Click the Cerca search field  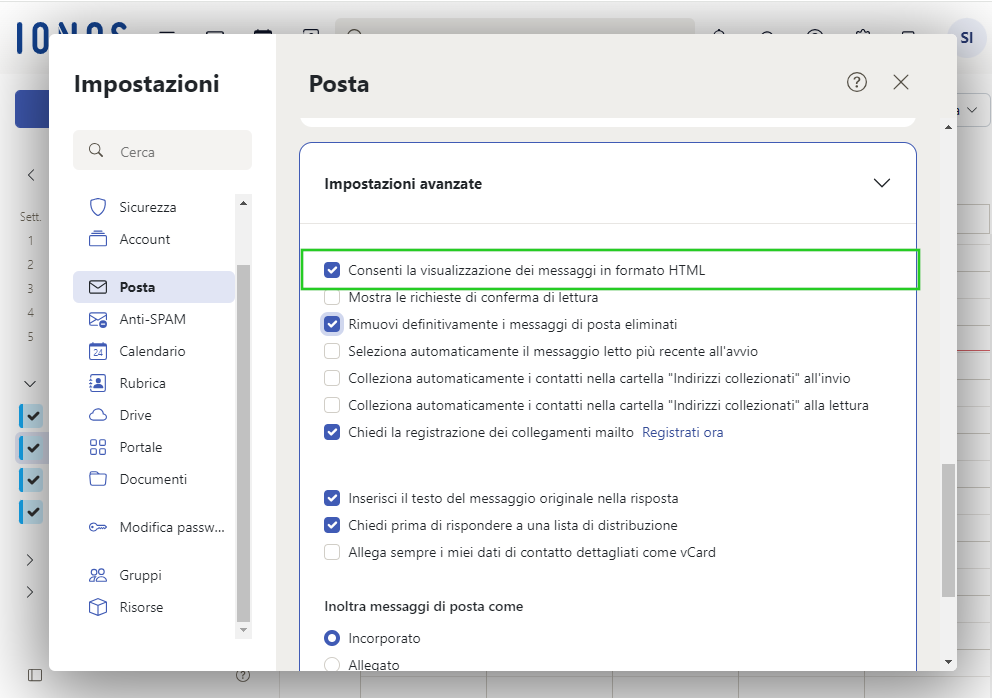point(163,151)
